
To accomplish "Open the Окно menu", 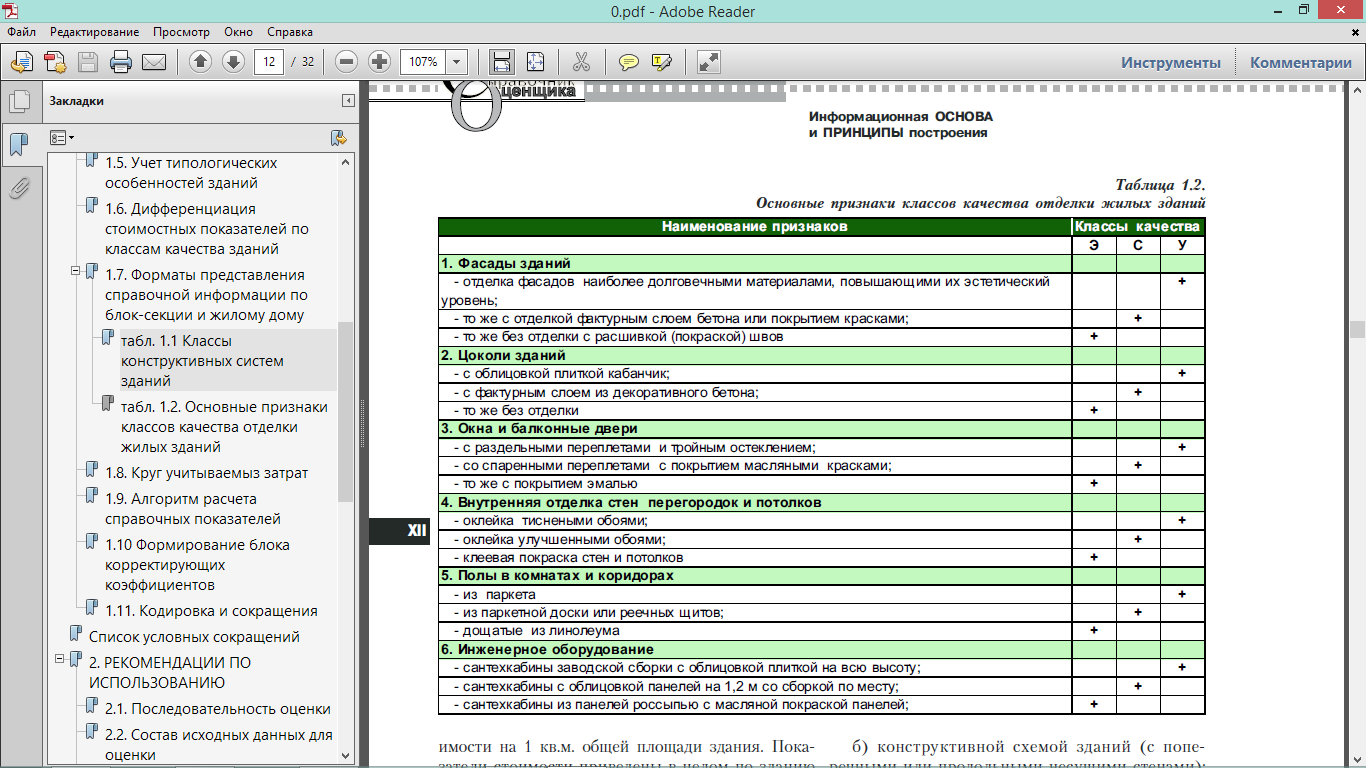I will click(x=238, y=32).
